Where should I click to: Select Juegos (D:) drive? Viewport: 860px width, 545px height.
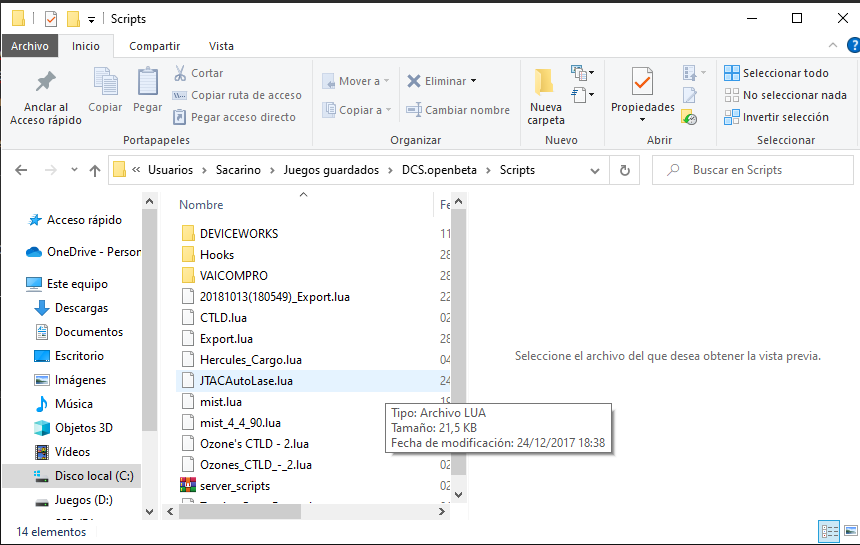(x=73, y=500)
